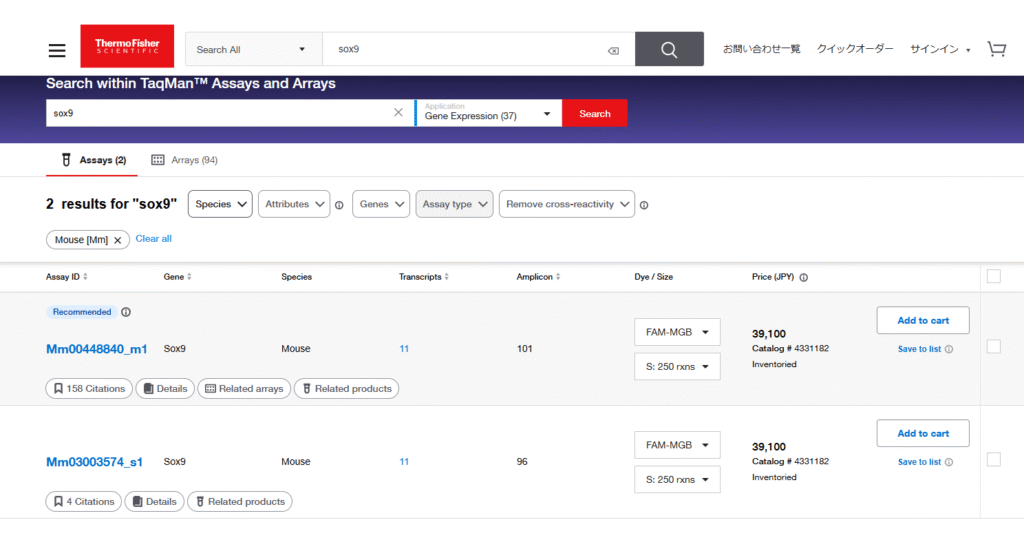Screen dimensions: 1024x540
Task: Add Mm00448840_m1 assay to cart
Action: click(922, 320)
